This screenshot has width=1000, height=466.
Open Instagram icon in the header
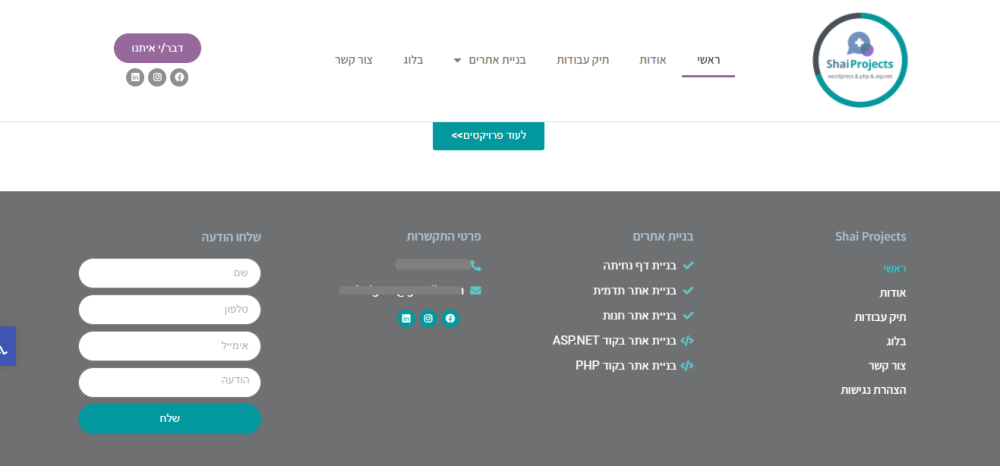(x=157, y=77)
